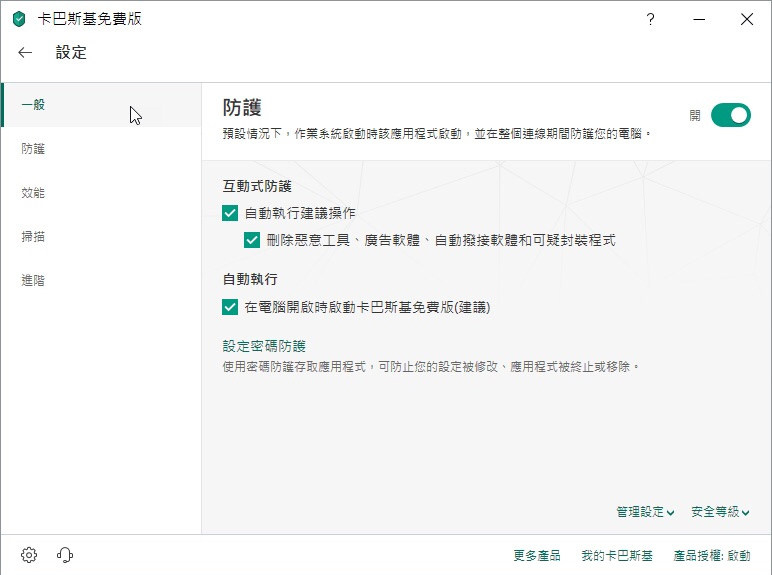Expand the 管理設定 dropdown

[645, 512]
